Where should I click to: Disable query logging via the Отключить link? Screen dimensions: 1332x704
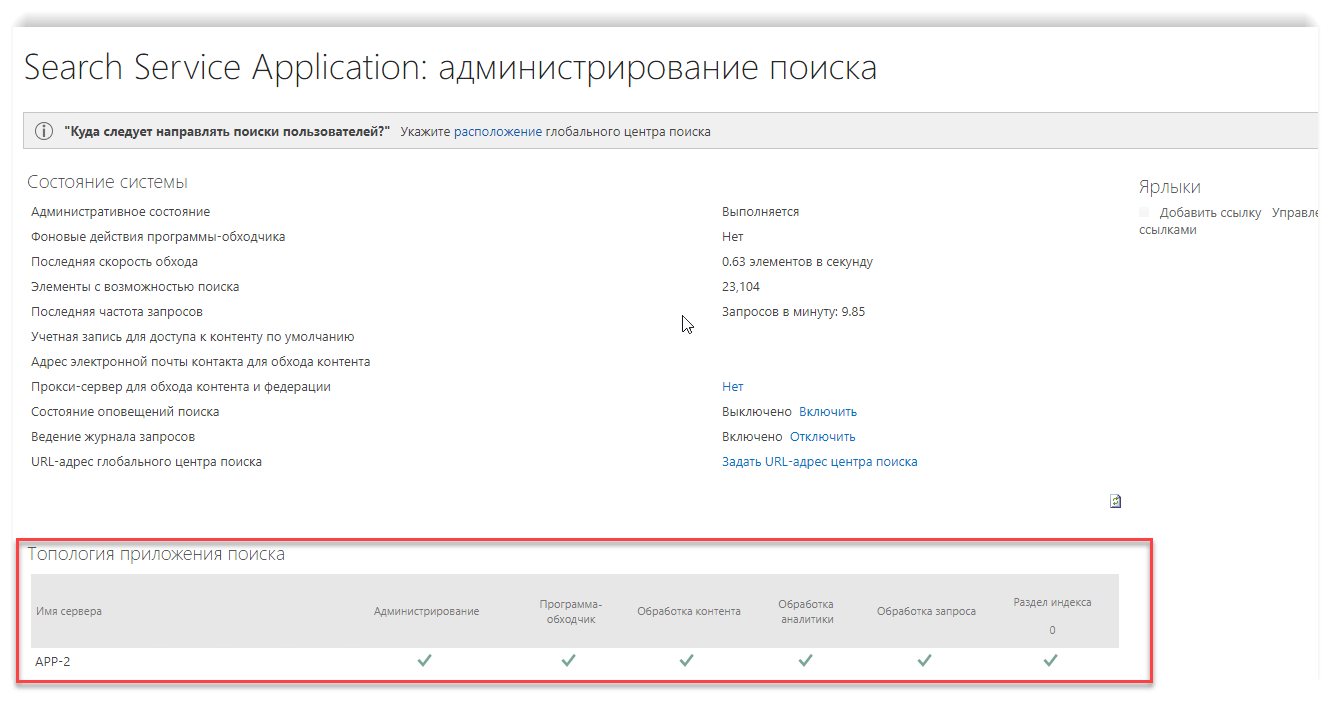[822, 437]
